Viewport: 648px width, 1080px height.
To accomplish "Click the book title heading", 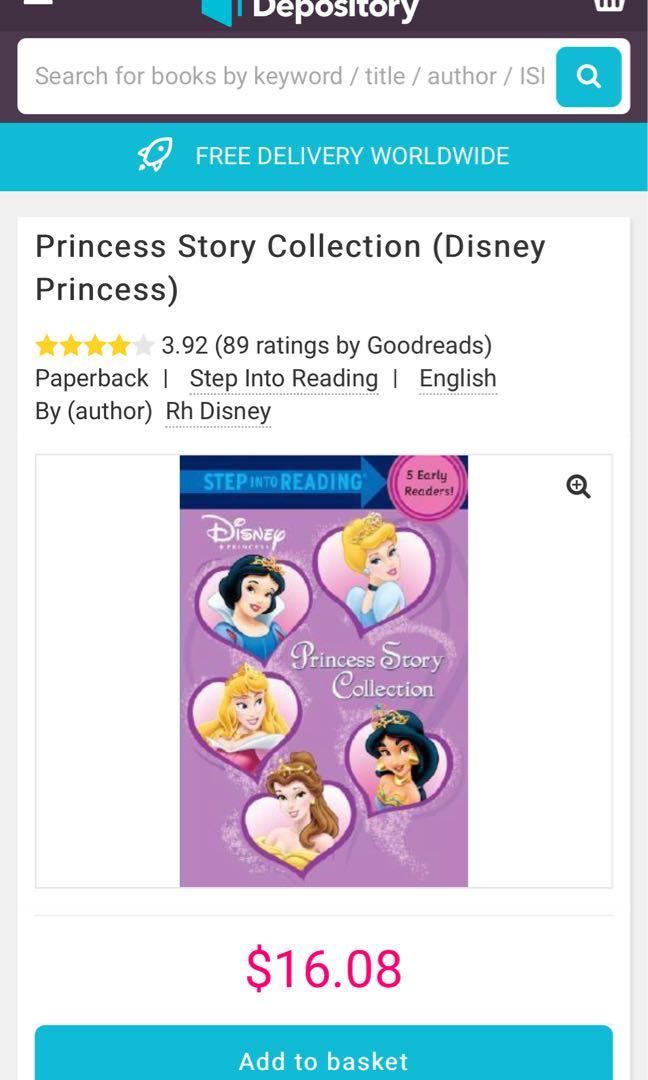I will [290, 265].
